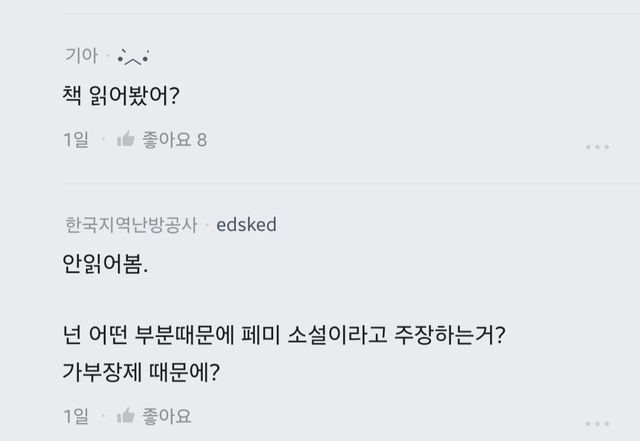Toggle the '좋아요' like on edsked's comment
The width and height of the screenshot is (640, 441).
pyautogui.click(x=166, y=416)
